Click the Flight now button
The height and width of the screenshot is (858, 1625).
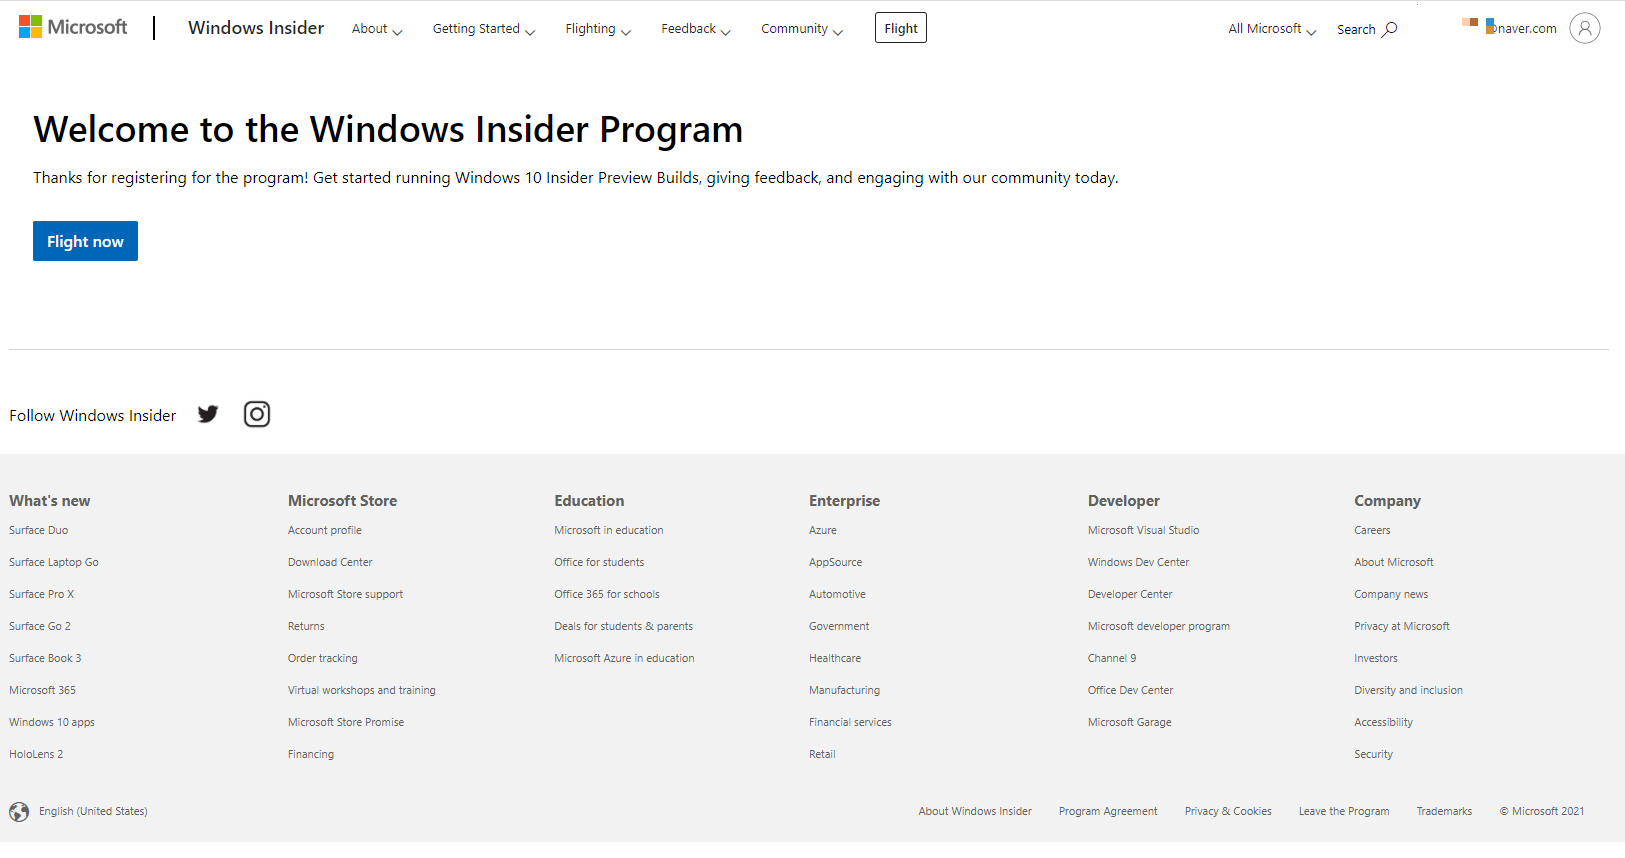click(85, 241)
